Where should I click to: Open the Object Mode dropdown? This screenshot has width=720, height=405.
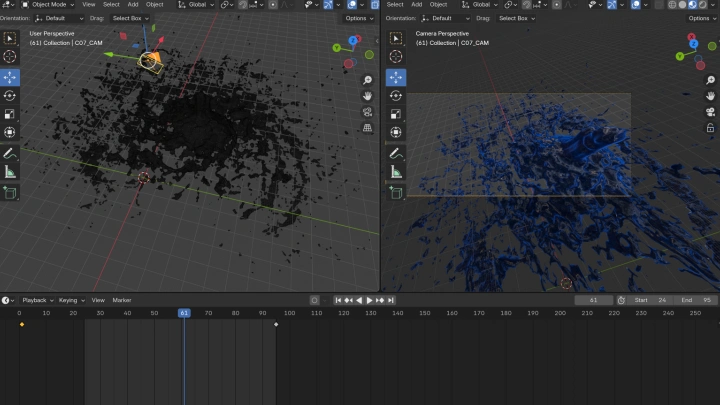click(48, 5)
